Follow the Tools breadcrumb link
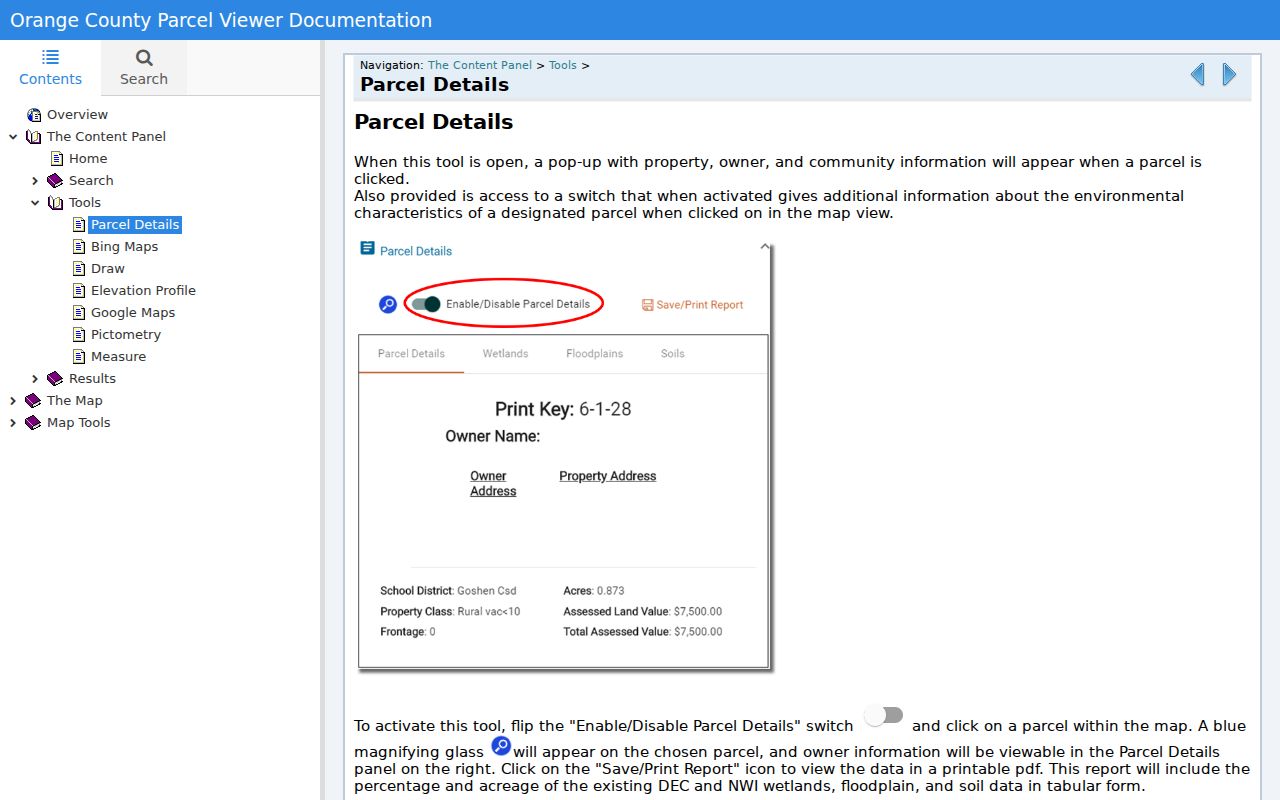The width and height of the screenshot is (1280, 800). tap(563, 65)
